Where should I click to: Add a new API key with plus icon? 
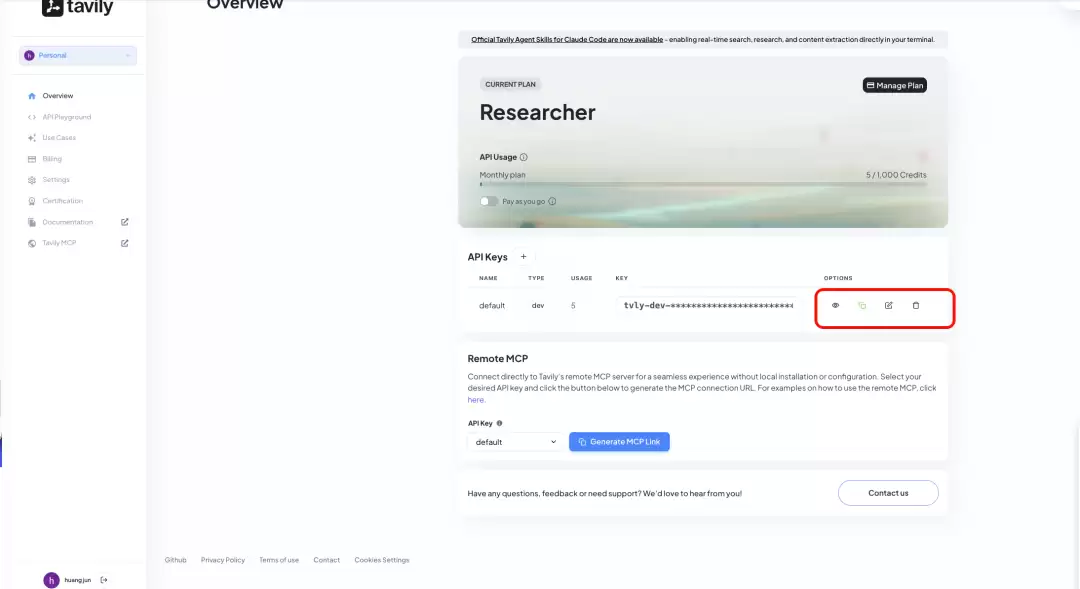[523, 257]
